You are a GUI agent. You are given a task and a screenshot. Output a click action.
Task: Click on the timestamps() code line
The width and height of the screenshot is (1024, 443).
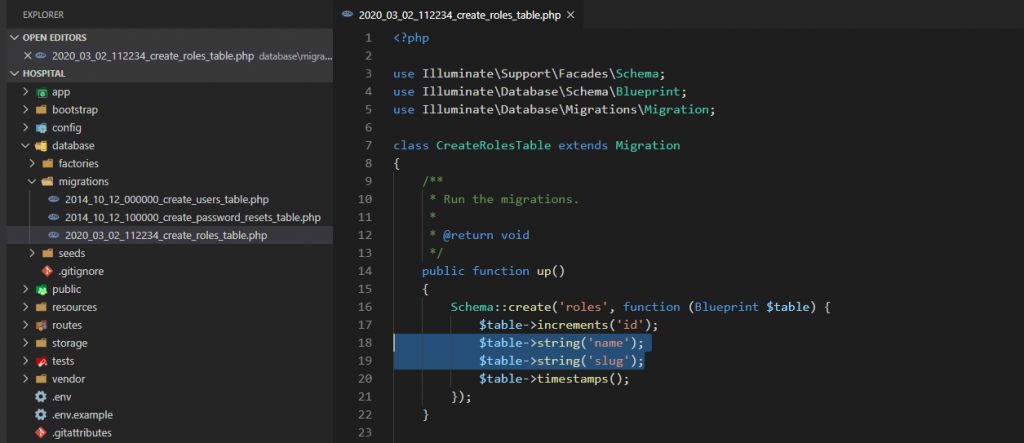554,378
